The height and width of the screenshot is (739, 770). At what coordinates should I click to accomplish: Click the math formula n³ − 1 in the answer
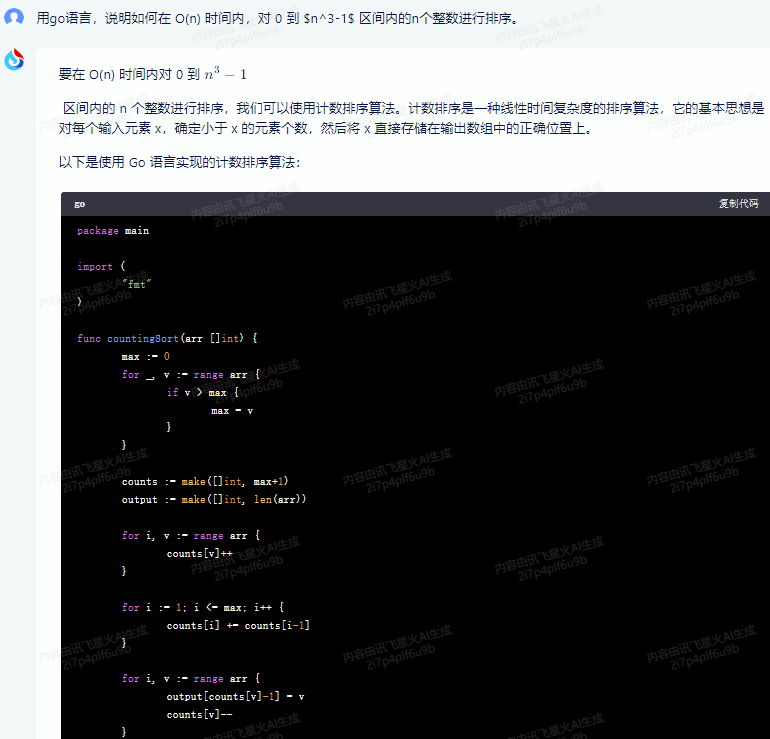(225, 73)
